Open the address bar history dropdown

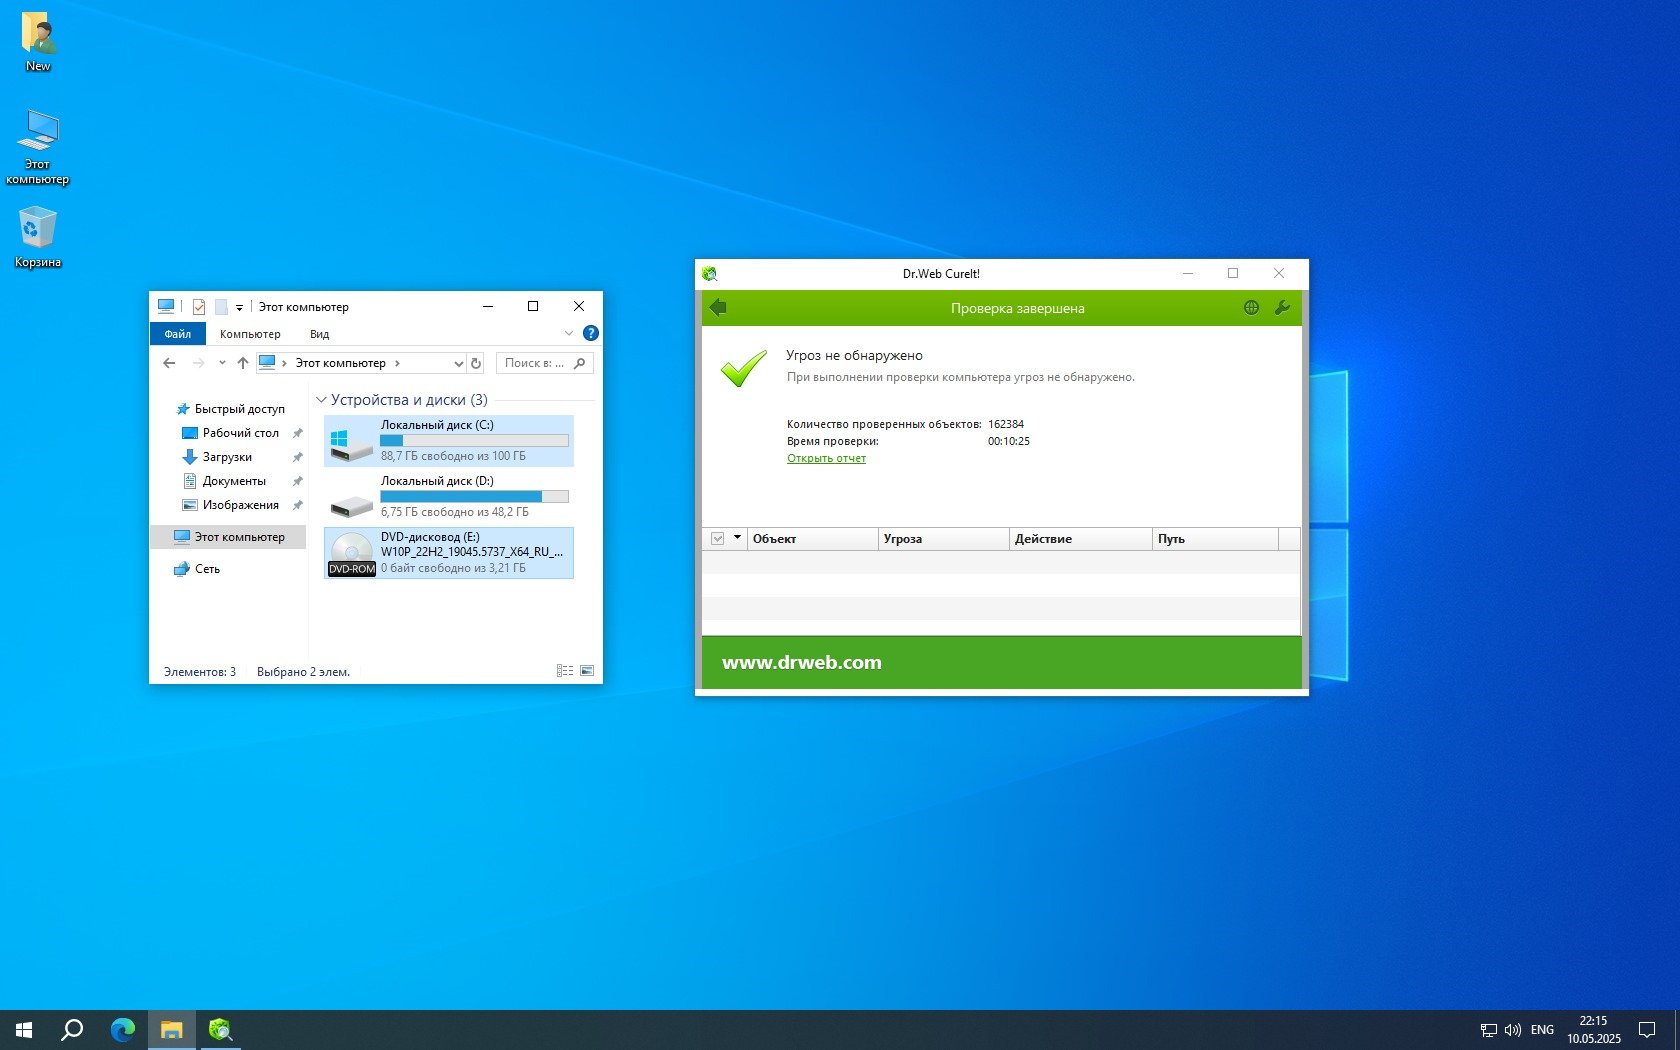coord(458,363)
